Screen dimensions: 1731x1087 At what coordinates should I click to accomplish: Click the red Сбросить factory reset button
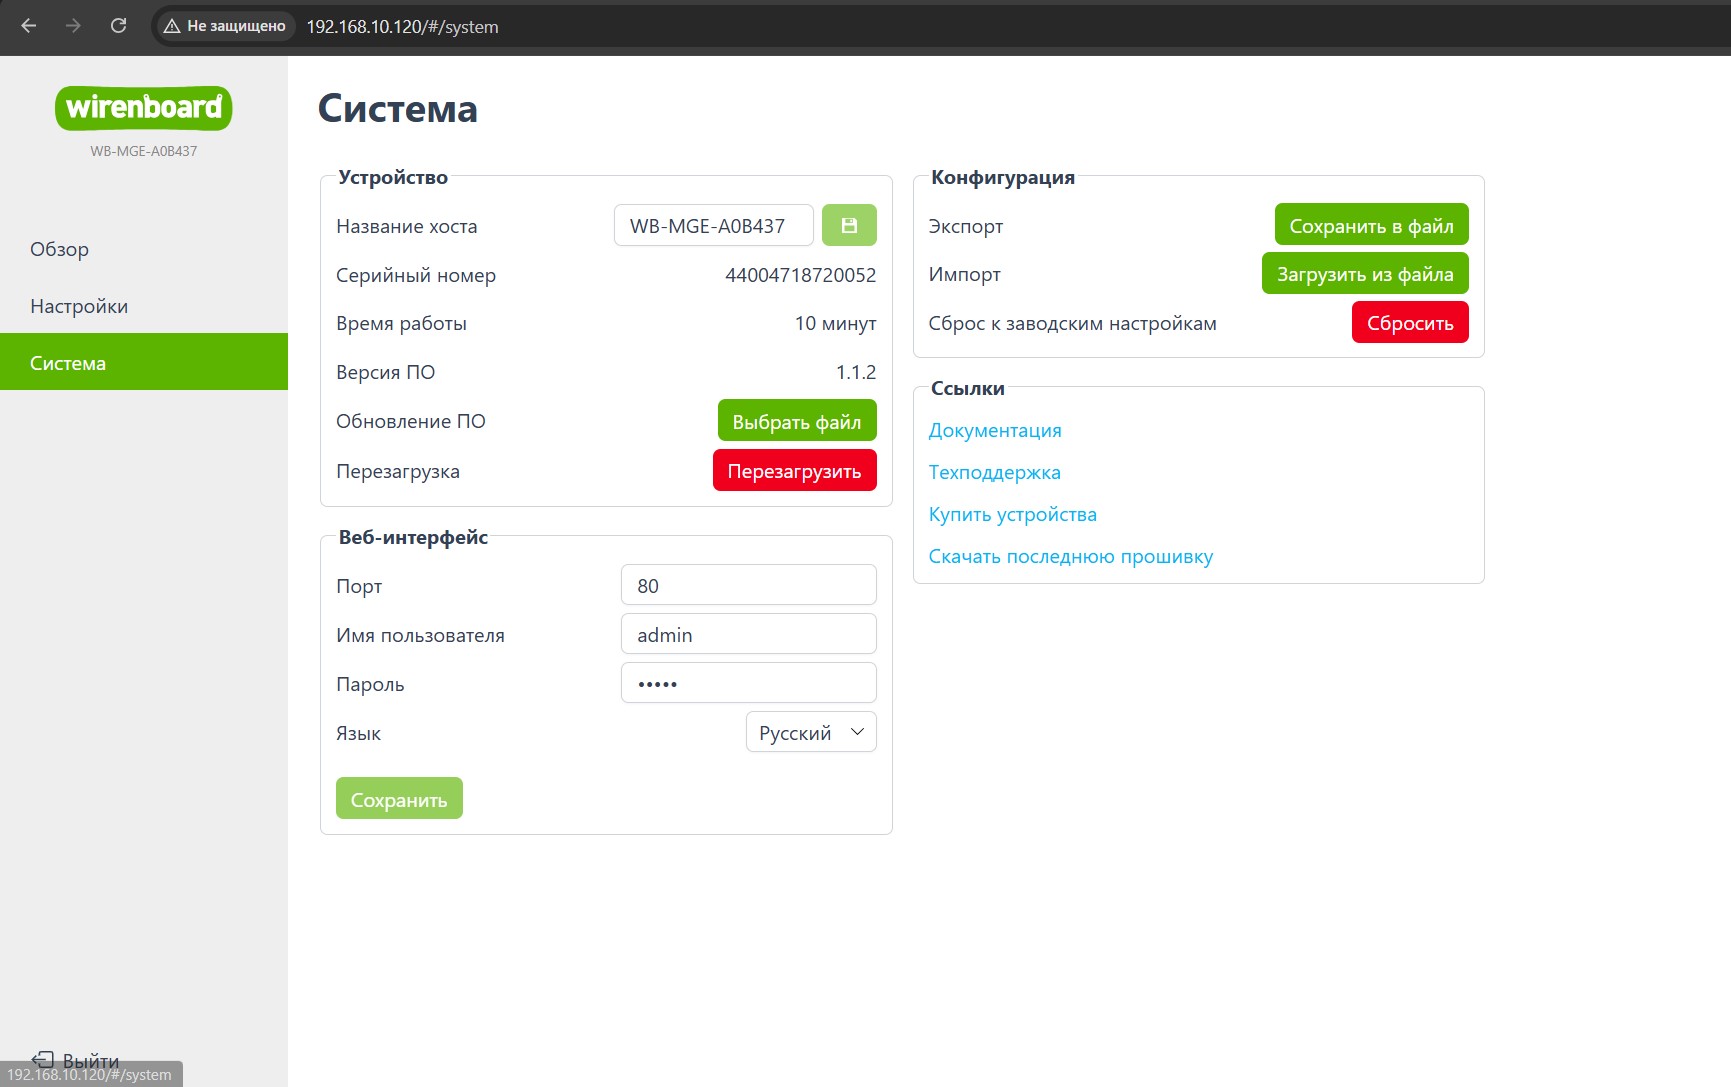coord(1410,322)
